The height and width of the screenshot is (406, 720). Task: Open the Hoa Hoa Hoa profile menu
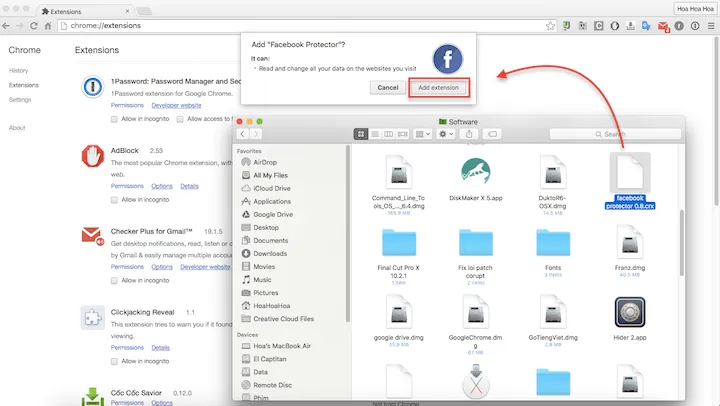694,7
